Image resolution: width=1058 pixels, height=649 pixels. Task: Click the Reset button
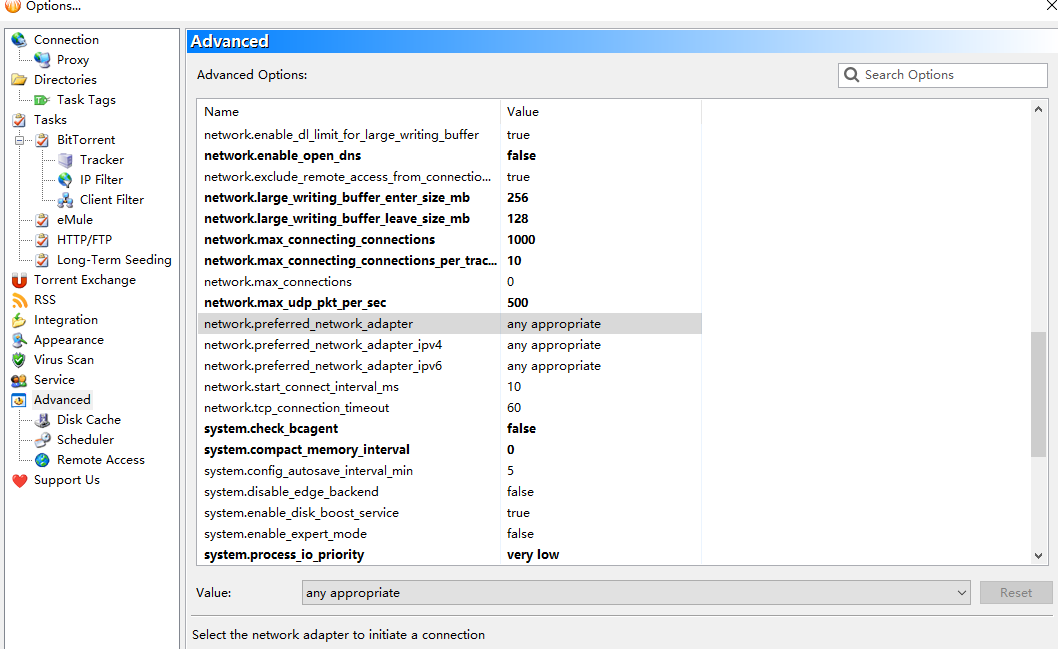pos(1015,593)
